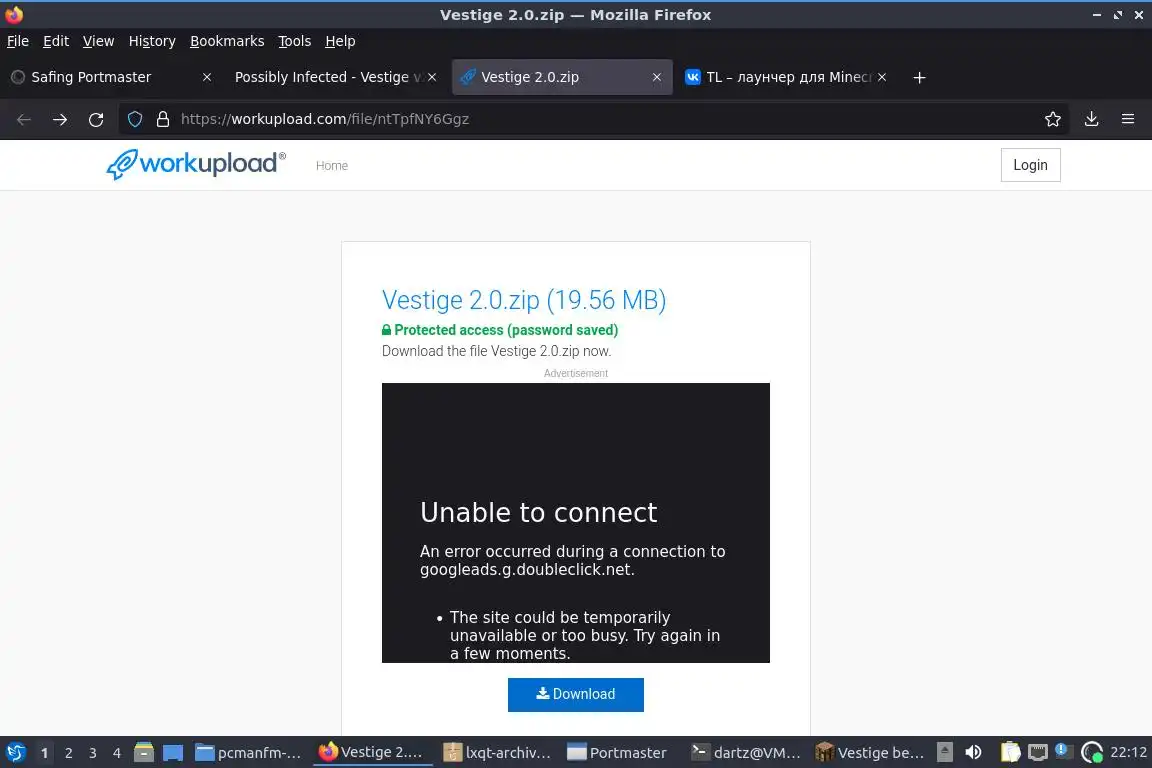Open the View menu
The image size is (1152, 768).
click(x=98, y=41)
